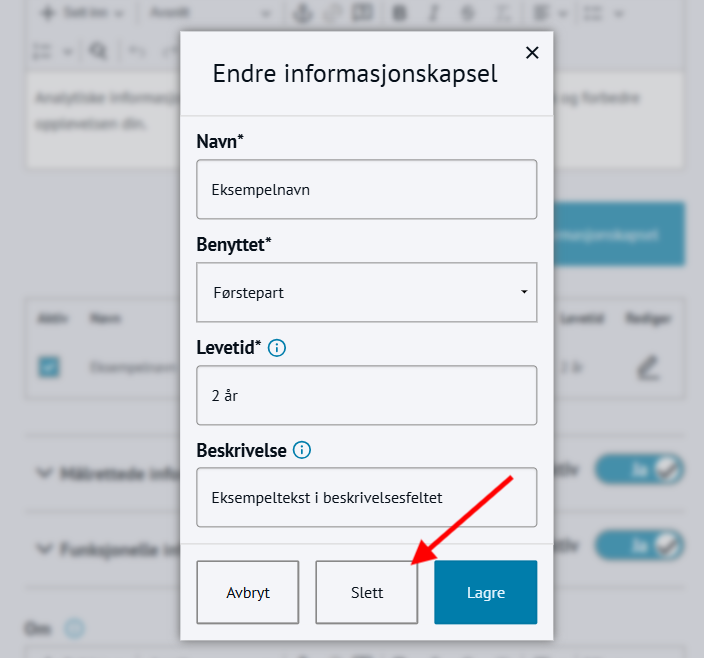Expand the Funksjonelle section chevron
The width and height of the screenshot is (704, 658).
(44, 548)
